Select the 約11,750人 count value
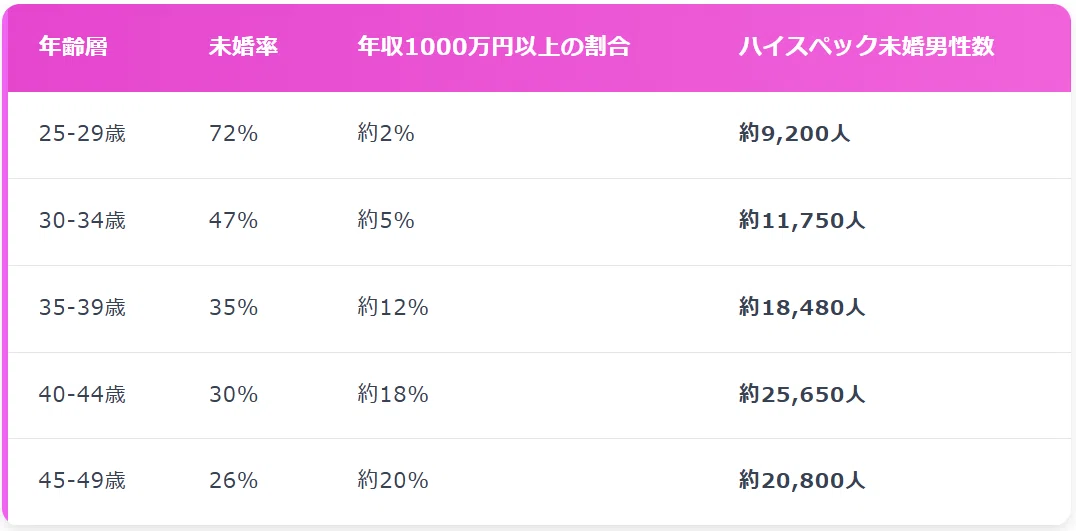The image size is (1076, 531). 802,221
